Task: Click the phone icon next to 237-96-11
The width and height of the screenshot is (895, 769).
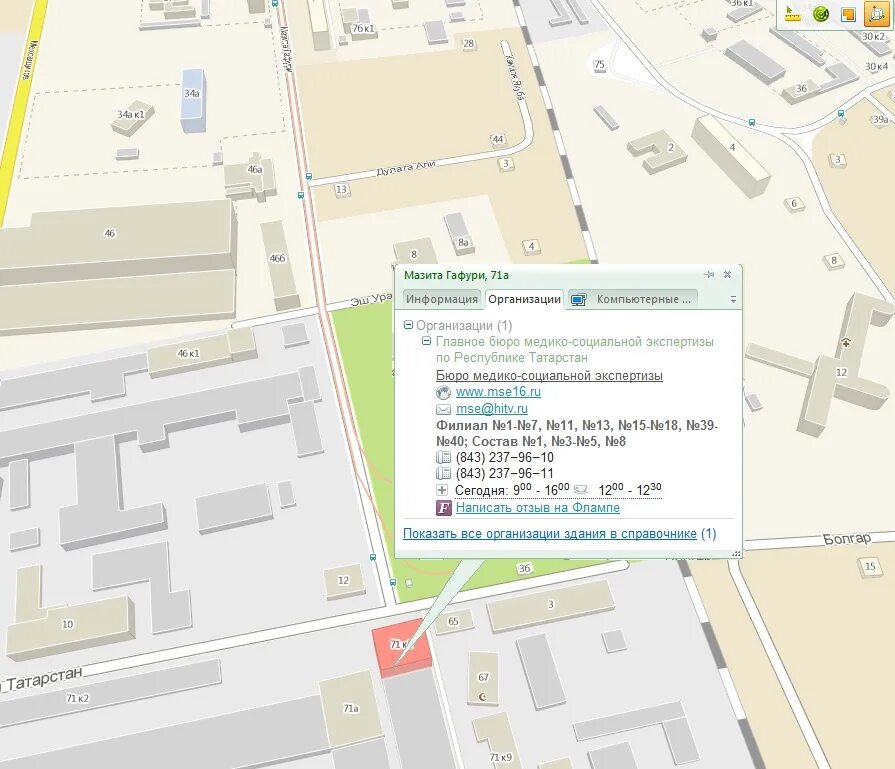Action: tap(443, 473)
